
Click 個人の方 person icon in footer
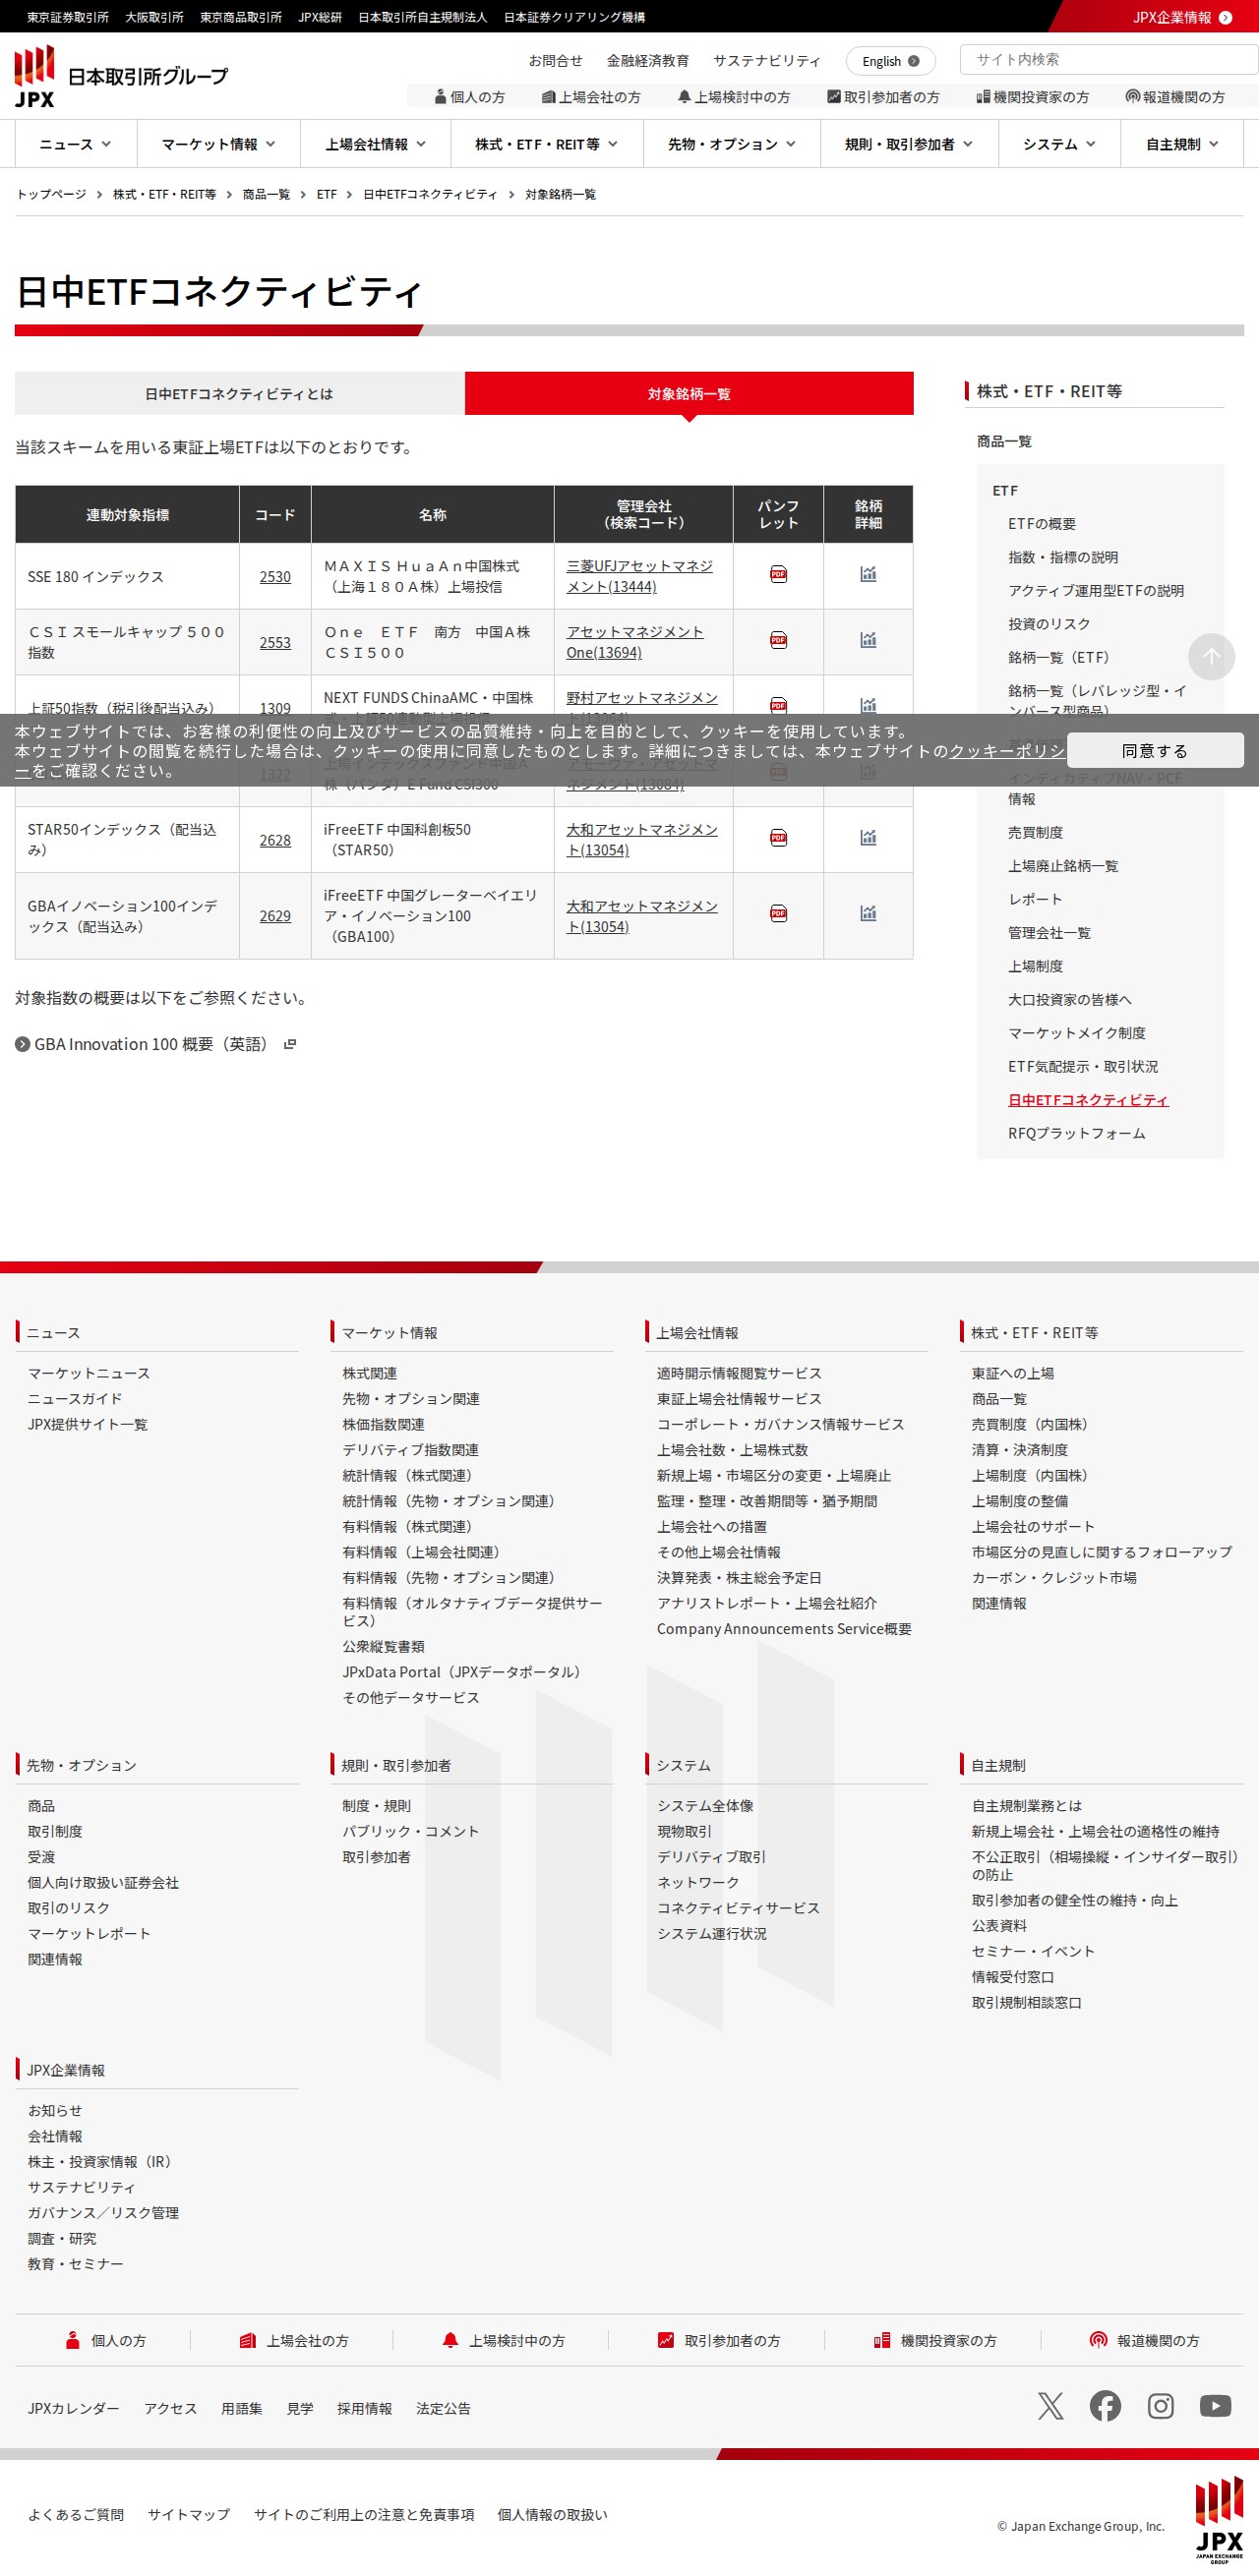pyautogui.click(x=72, y=2340)
